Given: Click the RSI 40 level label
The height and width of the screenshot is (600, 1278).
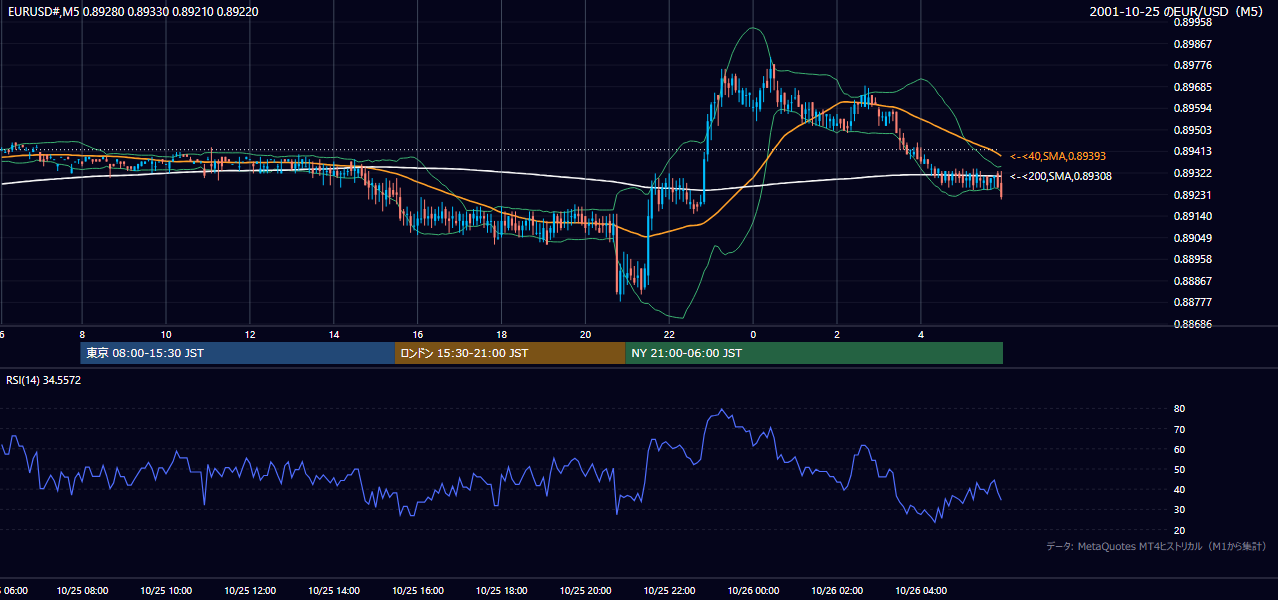Looking at the screenshot, I should click(1180, 489).
